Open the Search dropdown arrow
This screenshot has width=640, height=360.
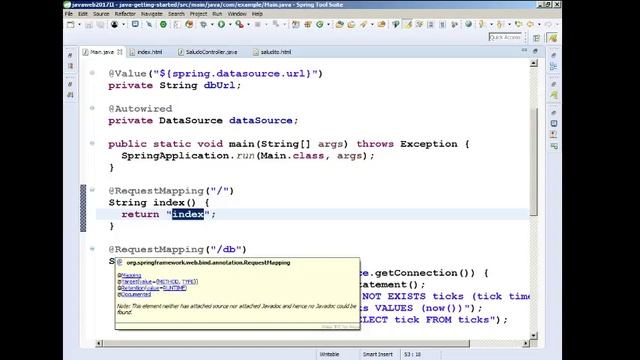pos(372,24)
